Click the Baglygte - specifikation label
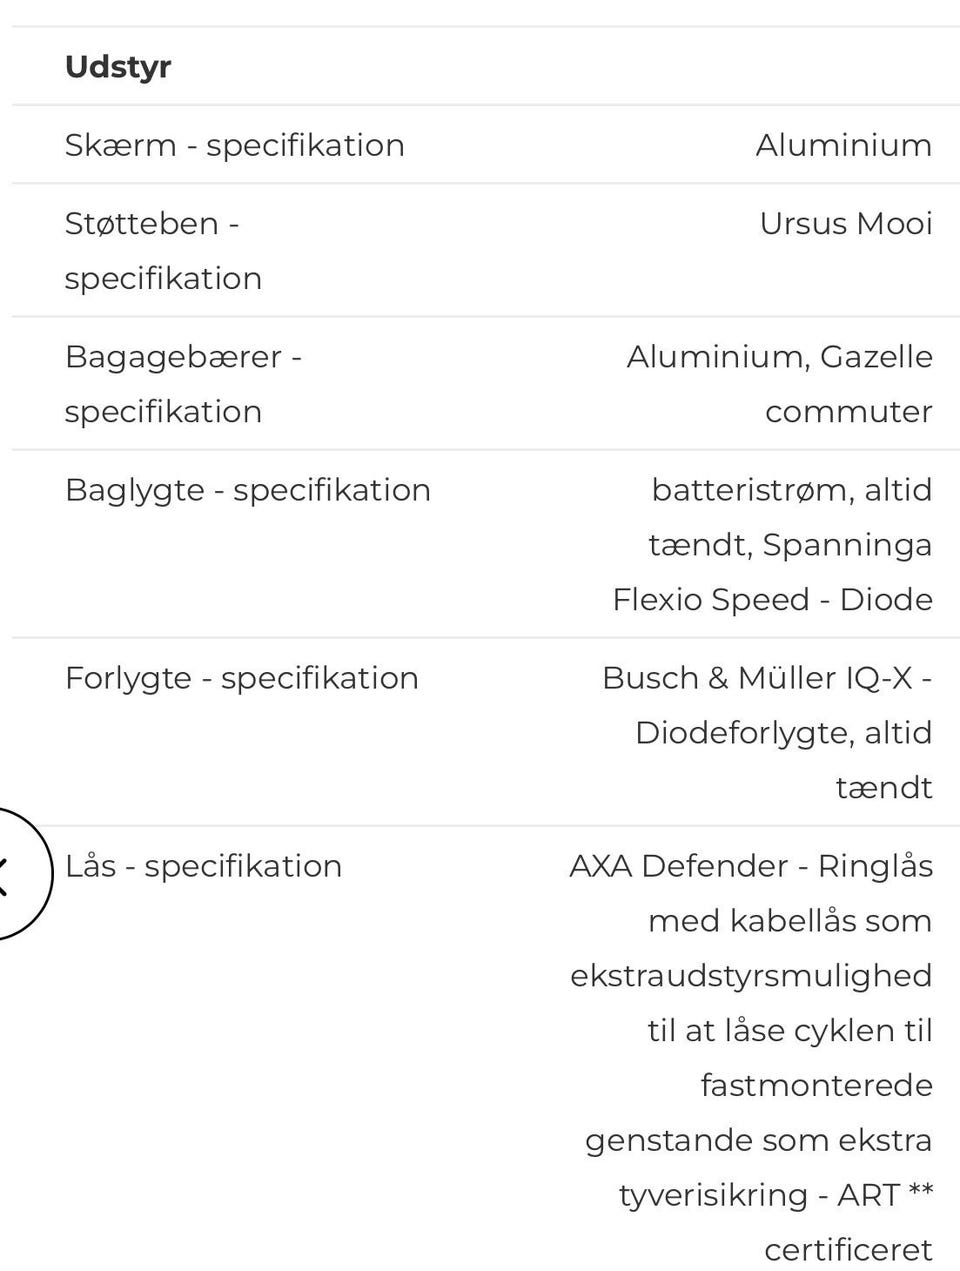Image resolution: width=960 pixels, height=1271 pixels. click(x=248, y=490)
